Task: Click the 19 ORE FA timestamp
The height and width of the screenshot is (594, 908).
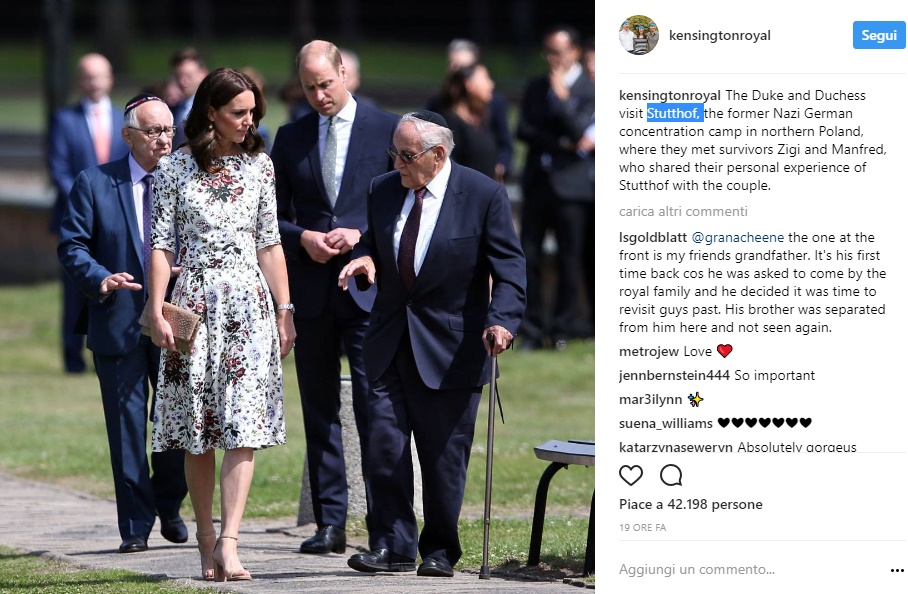Action: 643,527
